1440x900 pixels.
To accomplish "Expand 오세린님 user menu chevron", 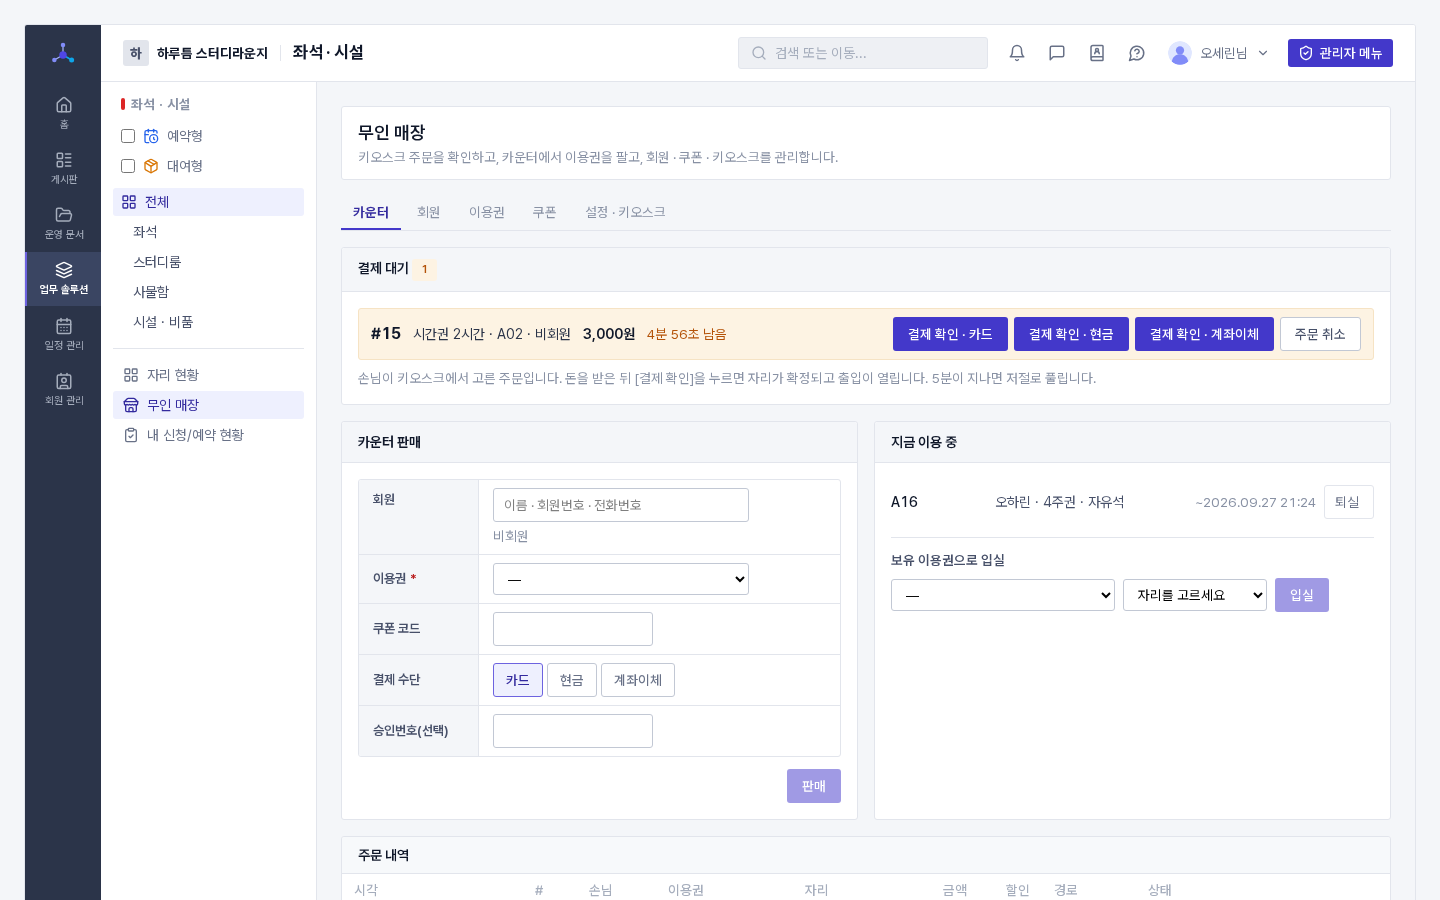I will tap(1263, 53).
